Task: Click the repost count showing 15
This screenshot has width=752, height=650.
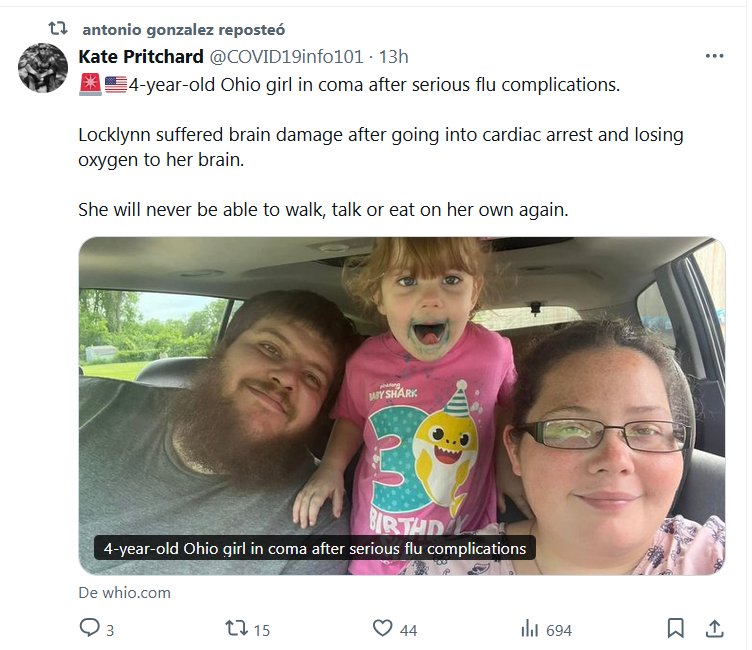Action: click(262, 630)
